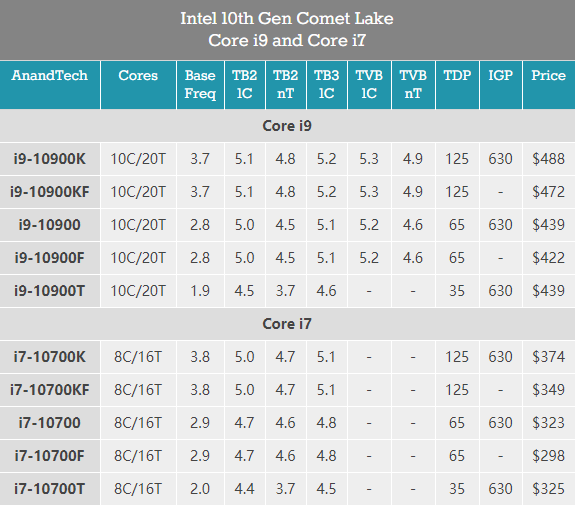Select the Cores column header
Image resolution: width=575 pixels, height=505 pixels.
[x=138, y=85]
